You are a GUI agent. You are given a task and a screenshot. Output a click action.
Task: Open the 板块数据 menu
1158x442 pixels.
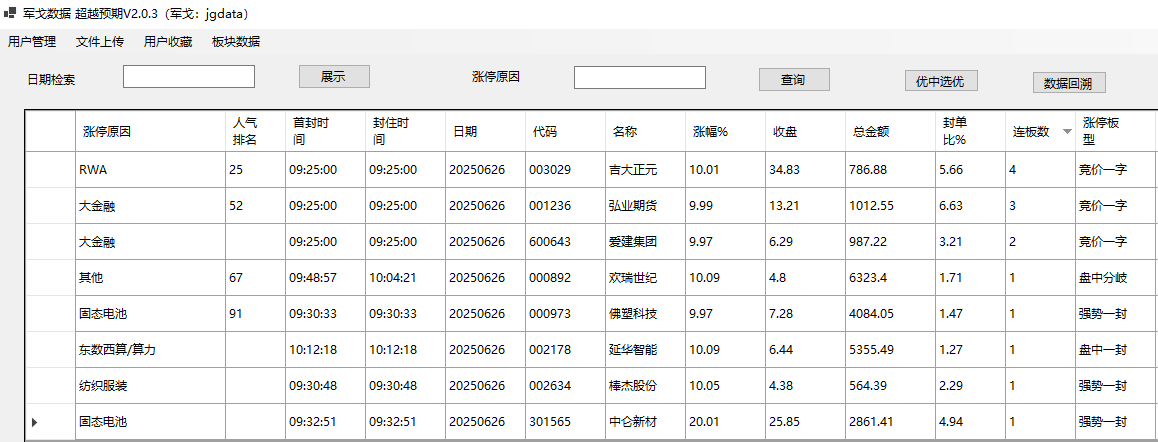coord(236,42)
